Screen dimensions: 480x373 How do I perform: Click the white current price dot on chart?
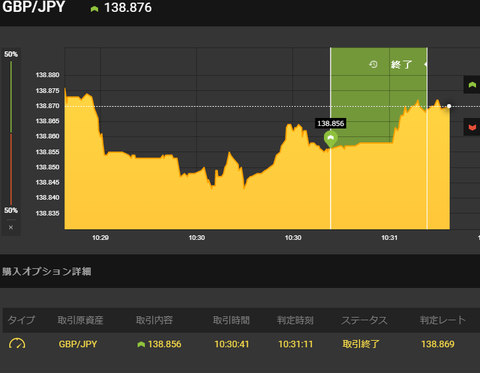pos(449,106)
